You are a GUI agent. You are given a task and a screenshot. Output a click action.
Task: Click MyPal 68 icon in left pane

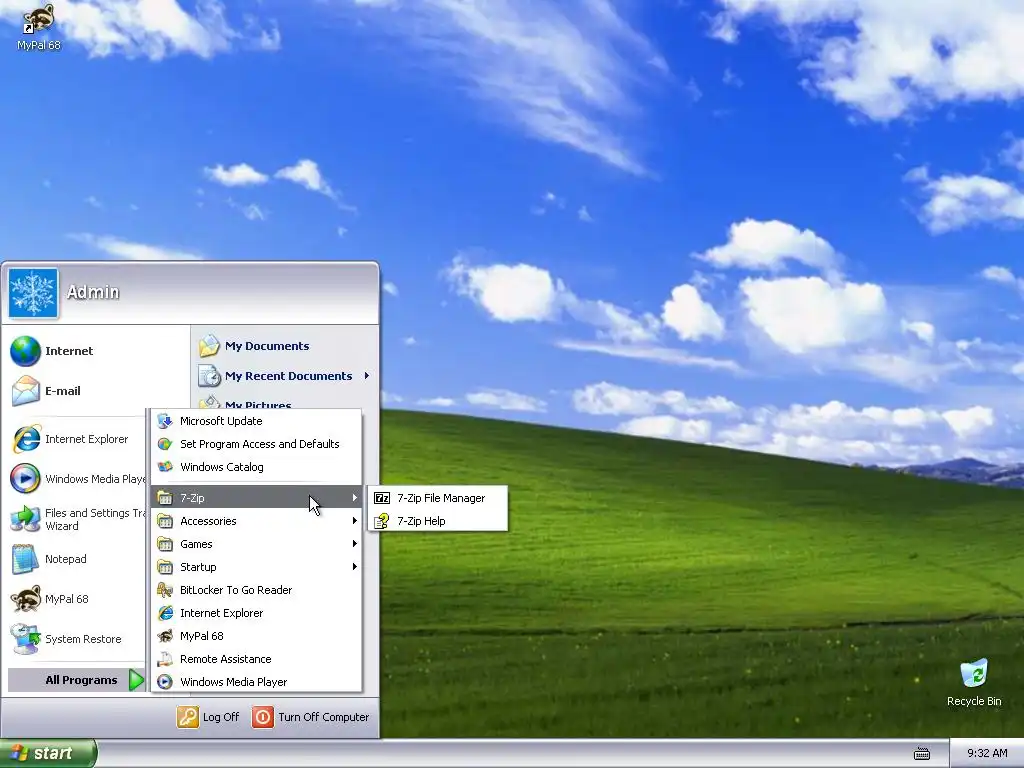click(25, 599)
